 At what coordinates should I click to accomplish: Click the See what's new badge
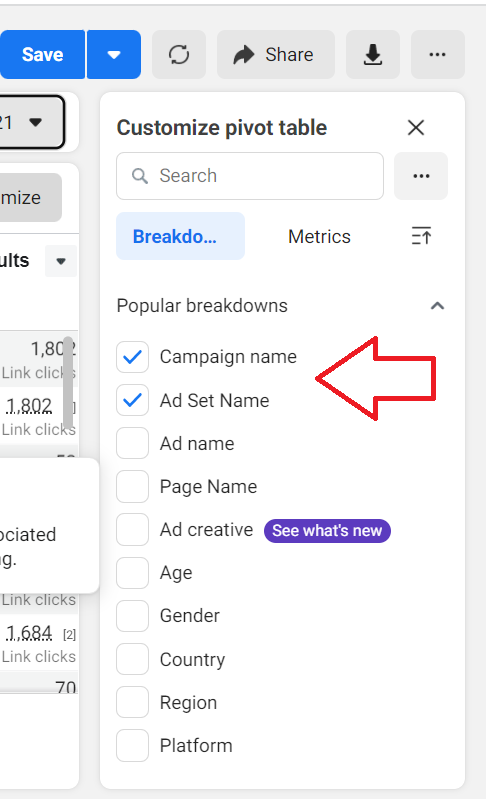click(327, 530)
